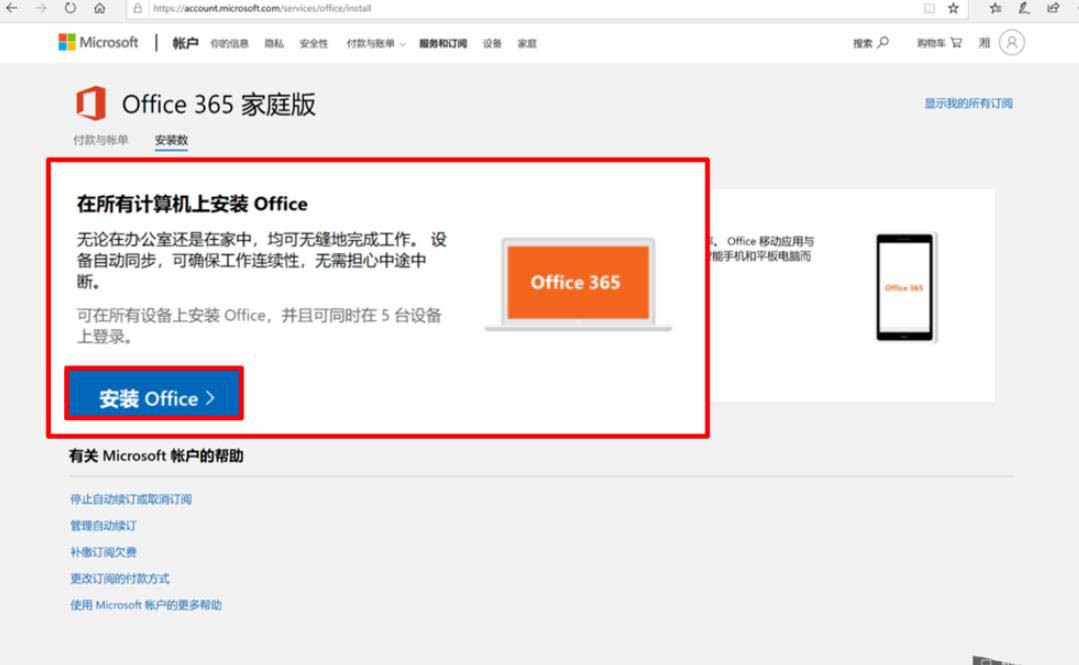The width and height of the screenshot is (1079, 665).
Task: Click the share page icon
Action: tap(1053, 8)
